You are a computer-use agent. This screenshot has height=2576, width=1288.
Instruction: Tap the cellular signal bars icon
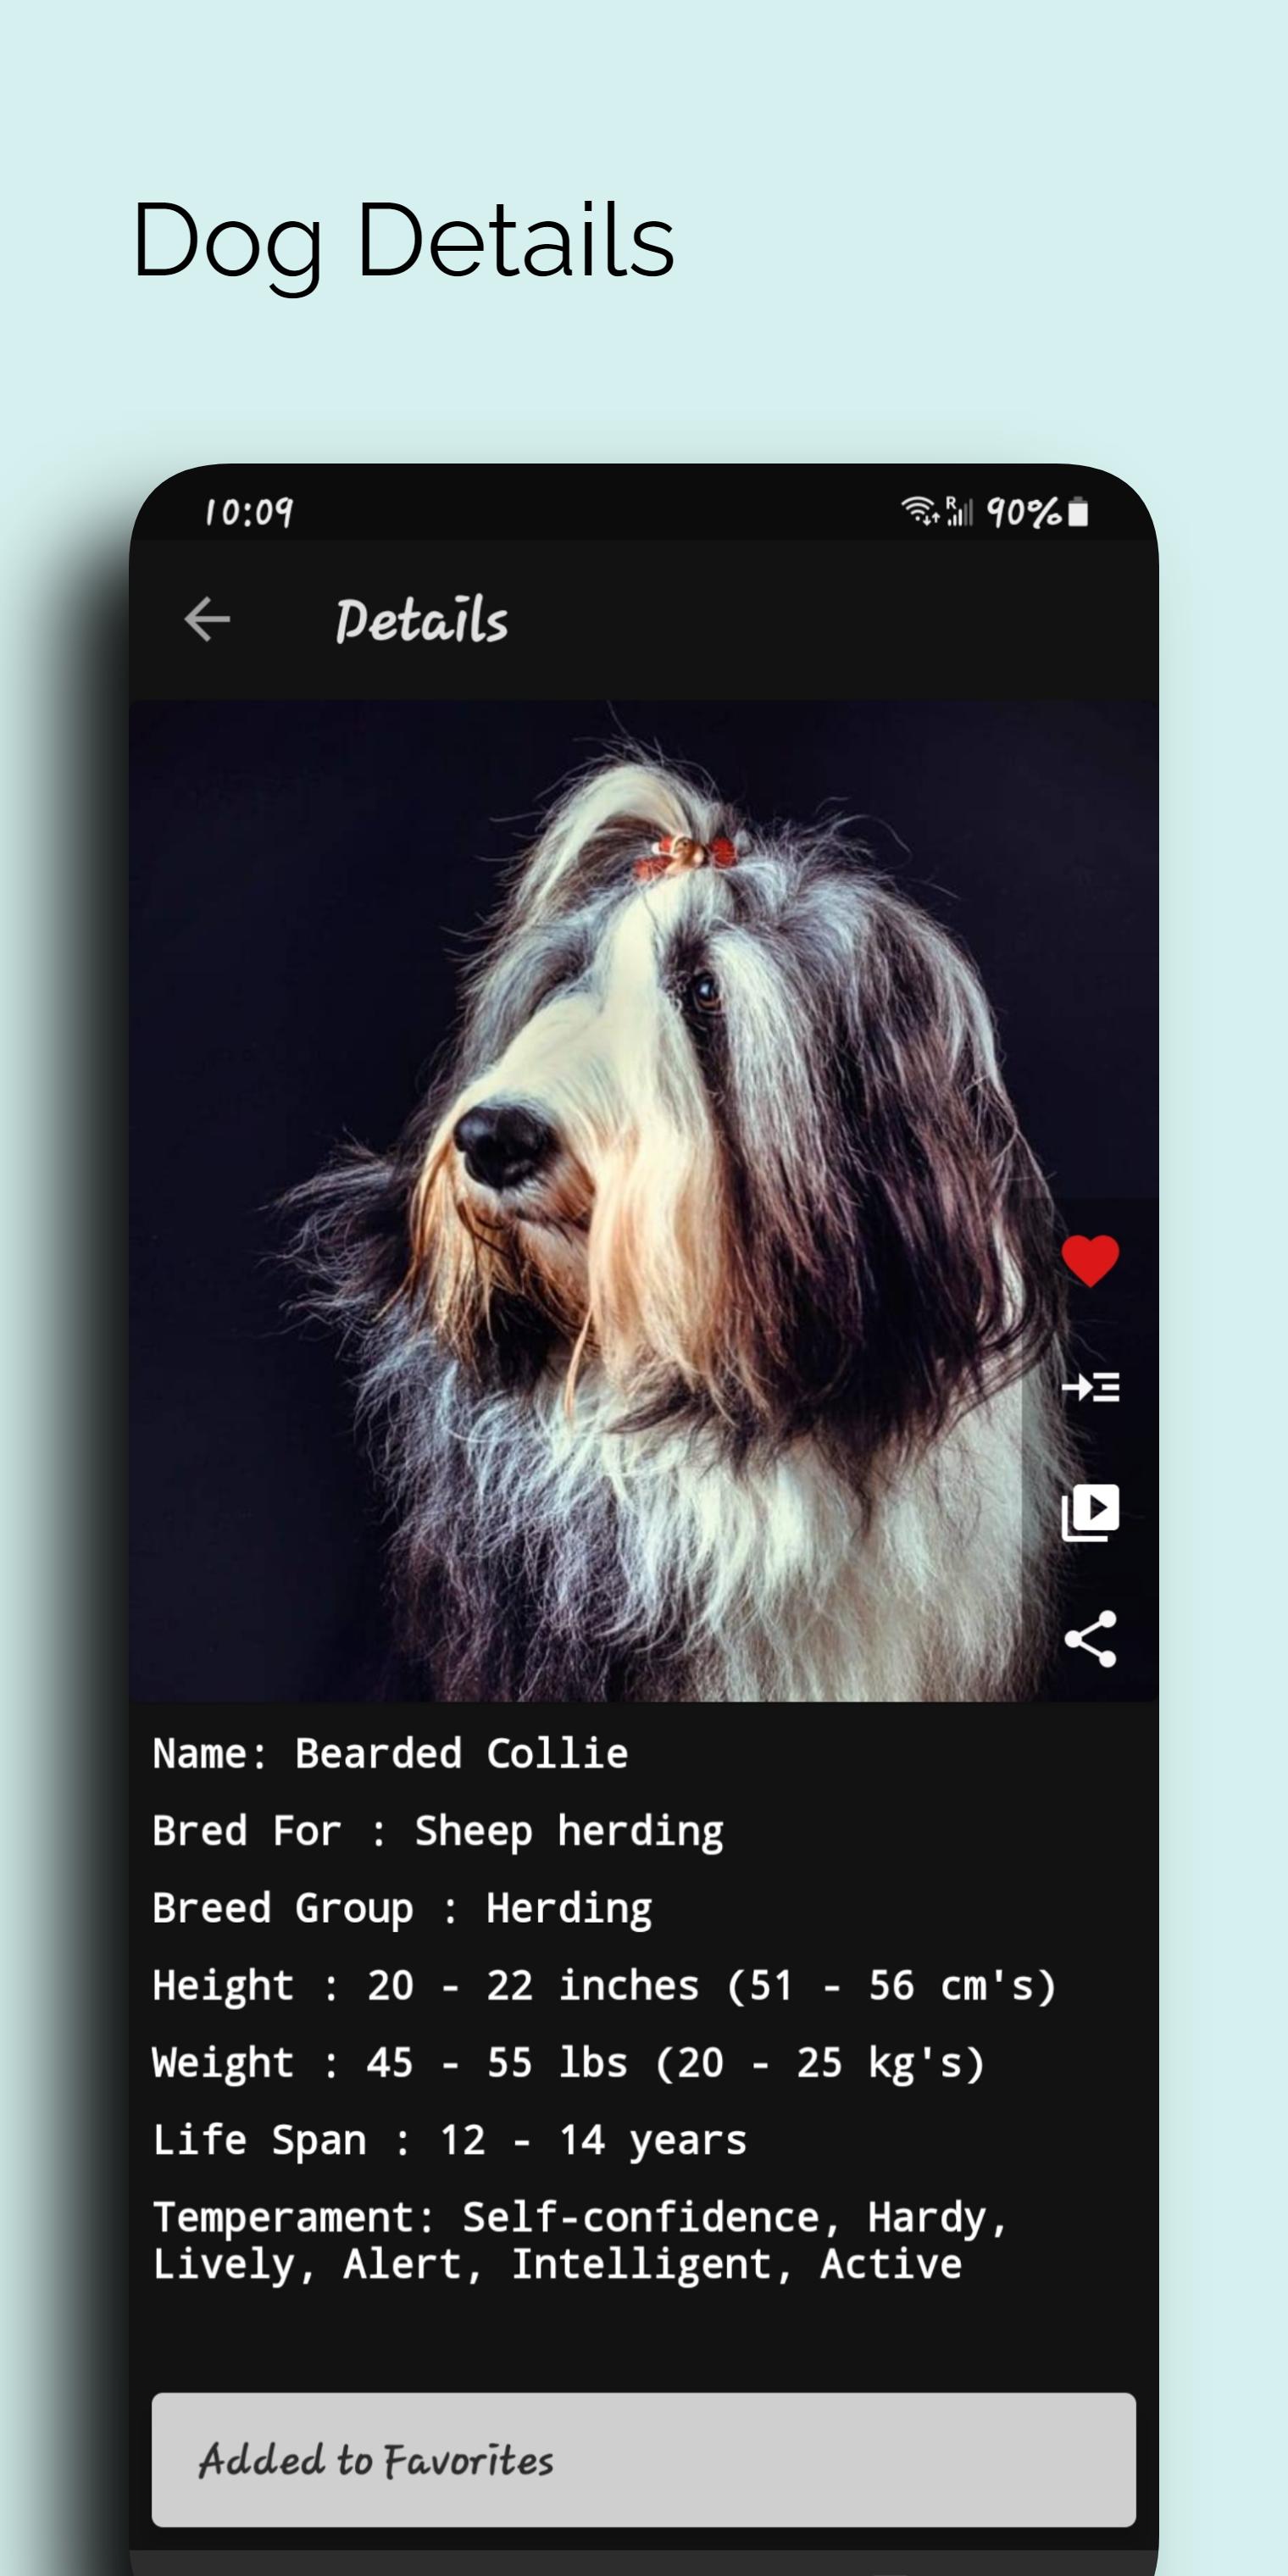[x=959, y=511]
